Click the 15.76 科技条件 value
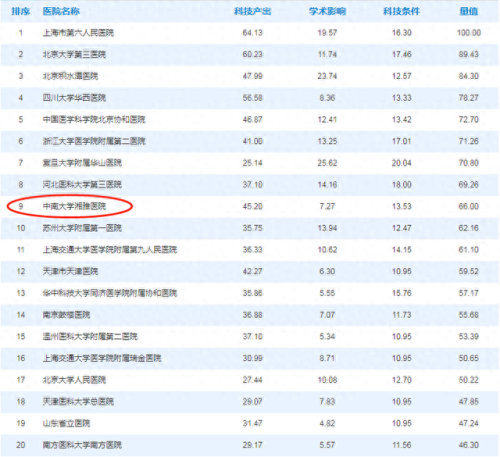500x457 pixels. coord(401,293)
